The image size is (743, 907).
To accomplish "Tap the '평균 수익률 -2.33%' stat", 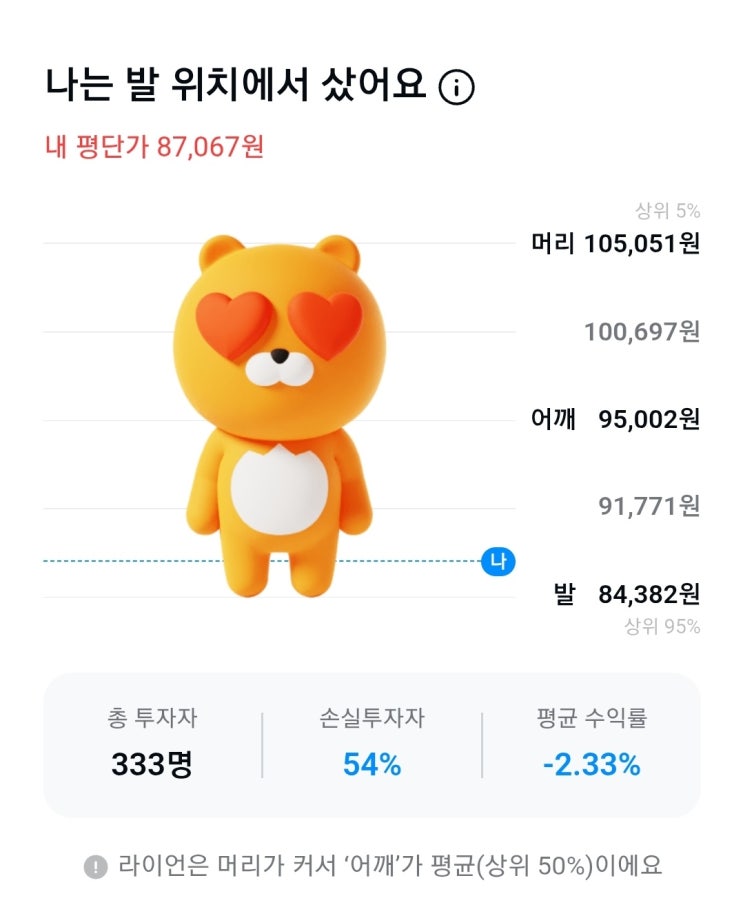I will pos(591,745).
